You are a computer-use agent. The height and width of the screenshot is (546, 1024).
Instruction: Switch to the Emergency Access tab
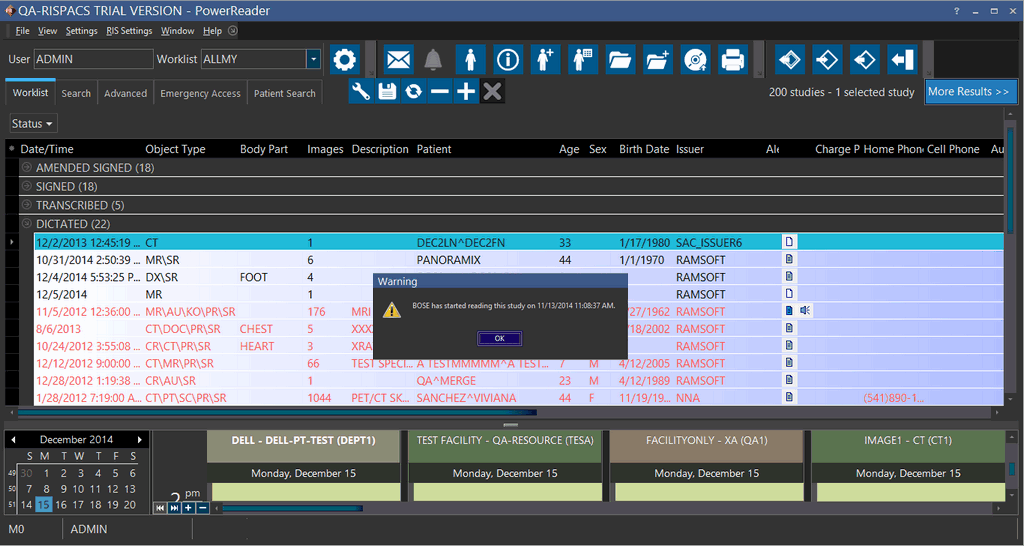[200, 94]
